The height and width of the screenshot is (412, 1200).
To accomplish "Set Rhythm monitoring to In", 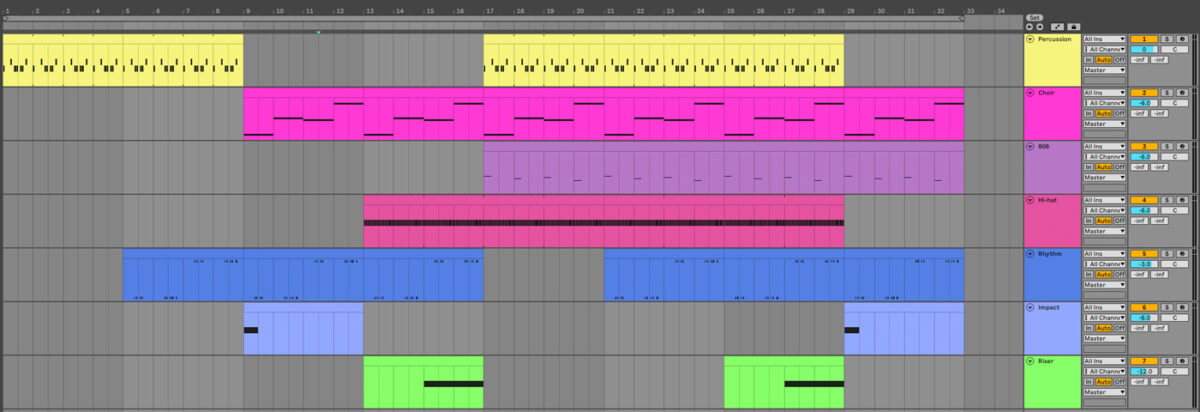I will pyautogui.click(x=1089, y=275).
